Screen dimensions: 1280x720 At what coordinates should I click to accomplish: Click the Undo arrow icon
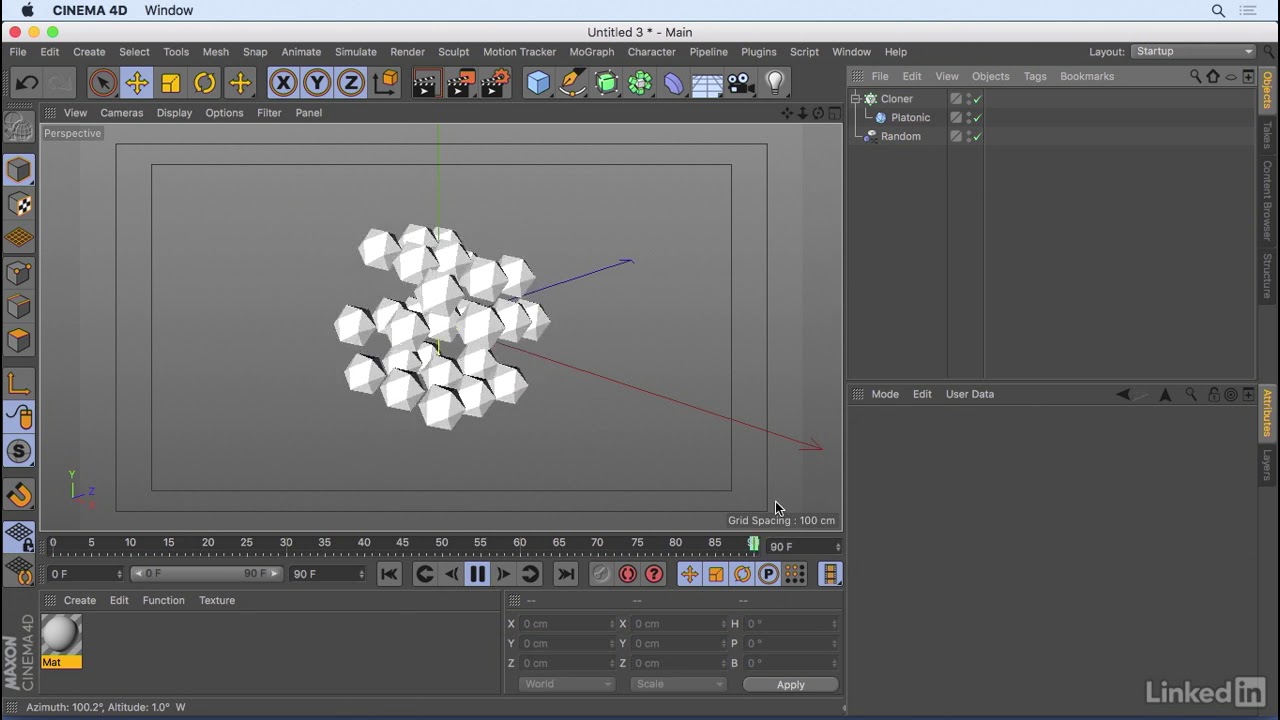(27, 83)
